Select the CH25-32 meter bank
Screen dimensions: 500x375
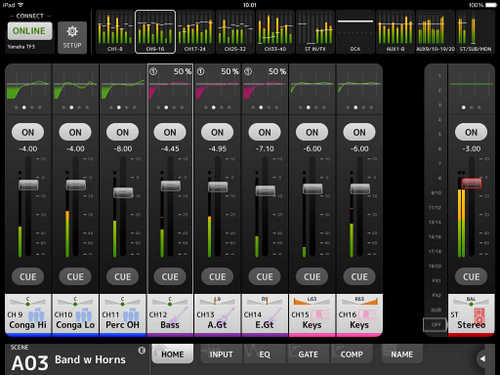235,32
